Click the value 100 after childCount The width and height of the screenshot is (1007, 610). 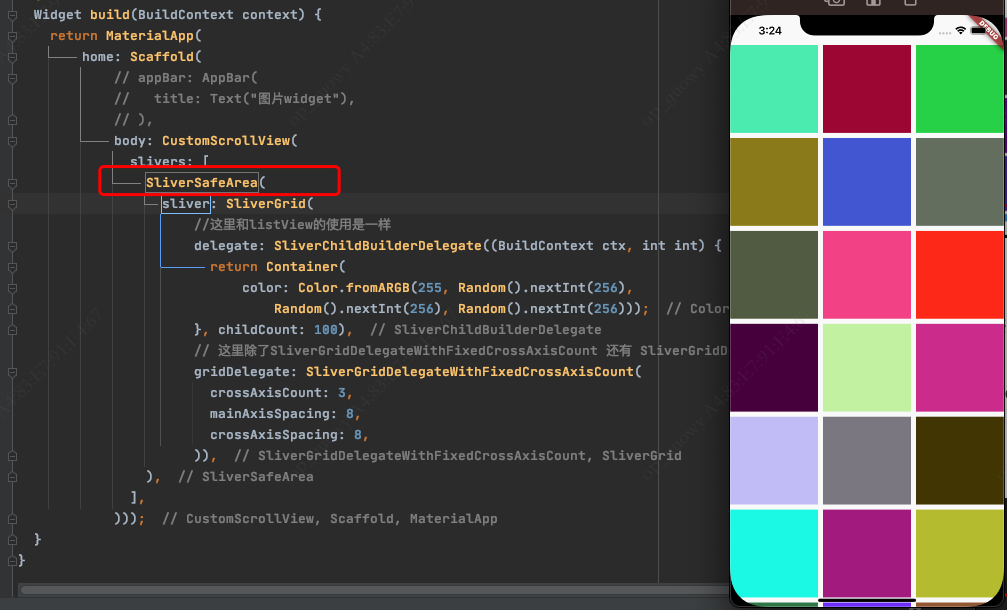click(x=326, y=329)
